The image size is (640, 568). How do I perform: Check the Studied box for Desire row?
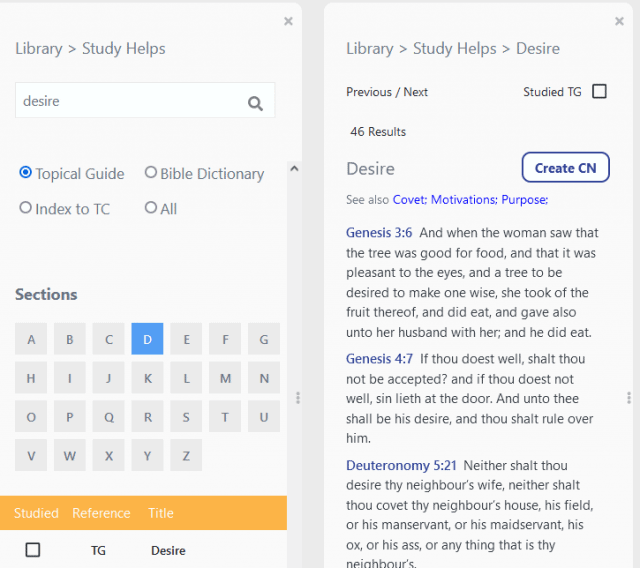click(33, 550)
